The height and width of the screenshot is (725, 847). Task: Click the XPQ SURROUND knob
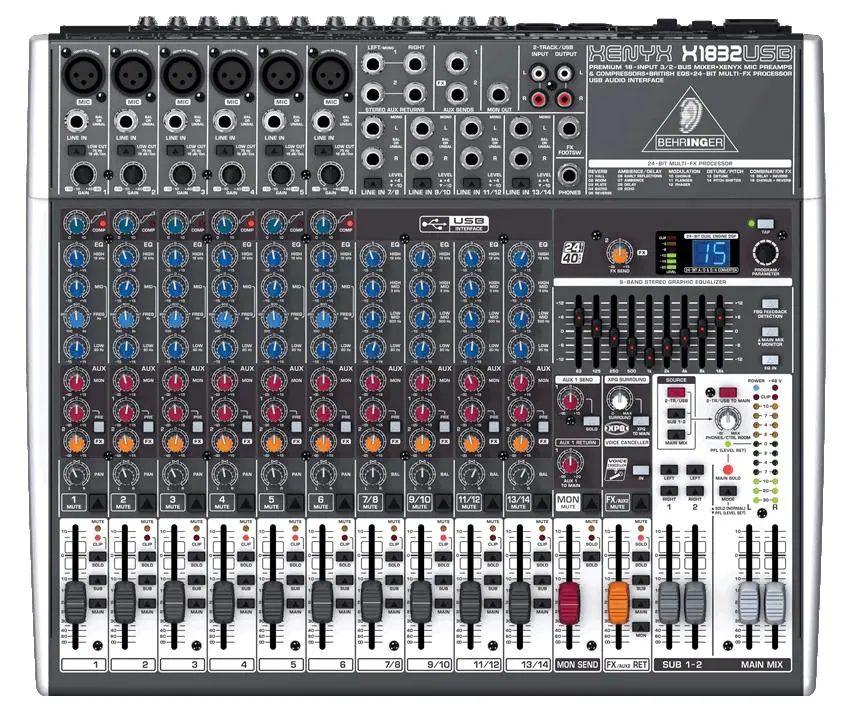click(619, 400)
